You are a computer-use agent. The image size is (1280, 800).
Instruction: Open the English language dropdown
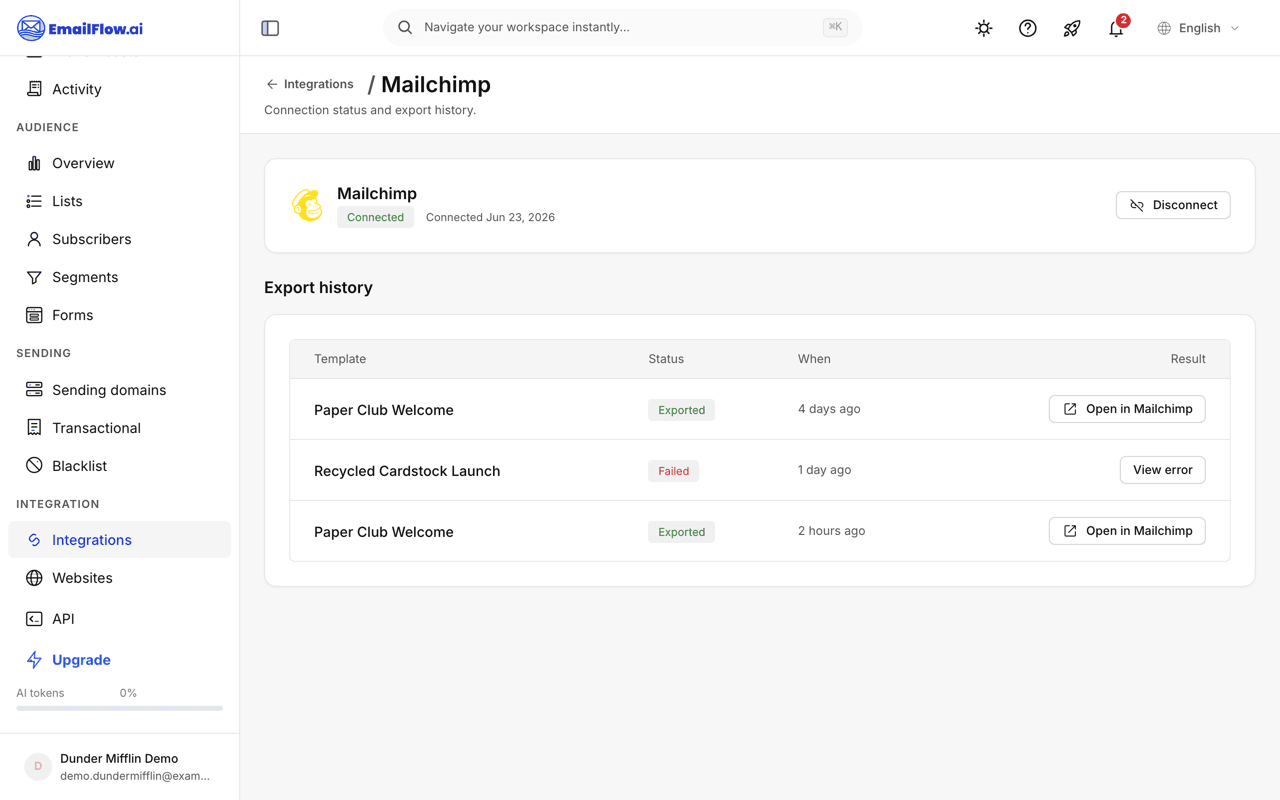click(x=1198, y=28)
